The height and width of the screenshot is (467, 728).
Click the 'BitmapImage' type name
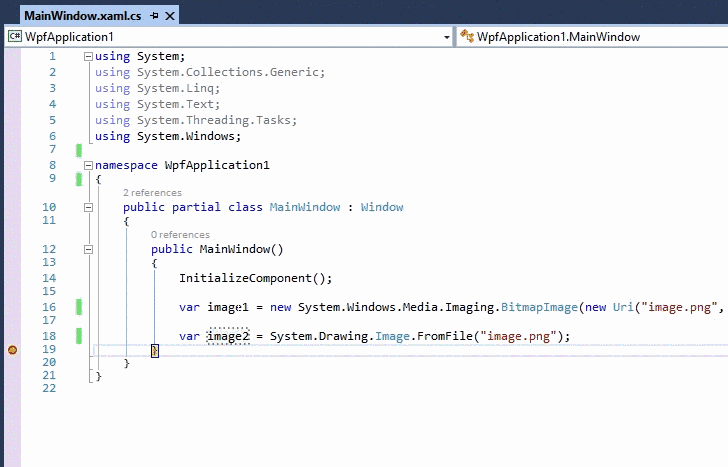[539, 307]
